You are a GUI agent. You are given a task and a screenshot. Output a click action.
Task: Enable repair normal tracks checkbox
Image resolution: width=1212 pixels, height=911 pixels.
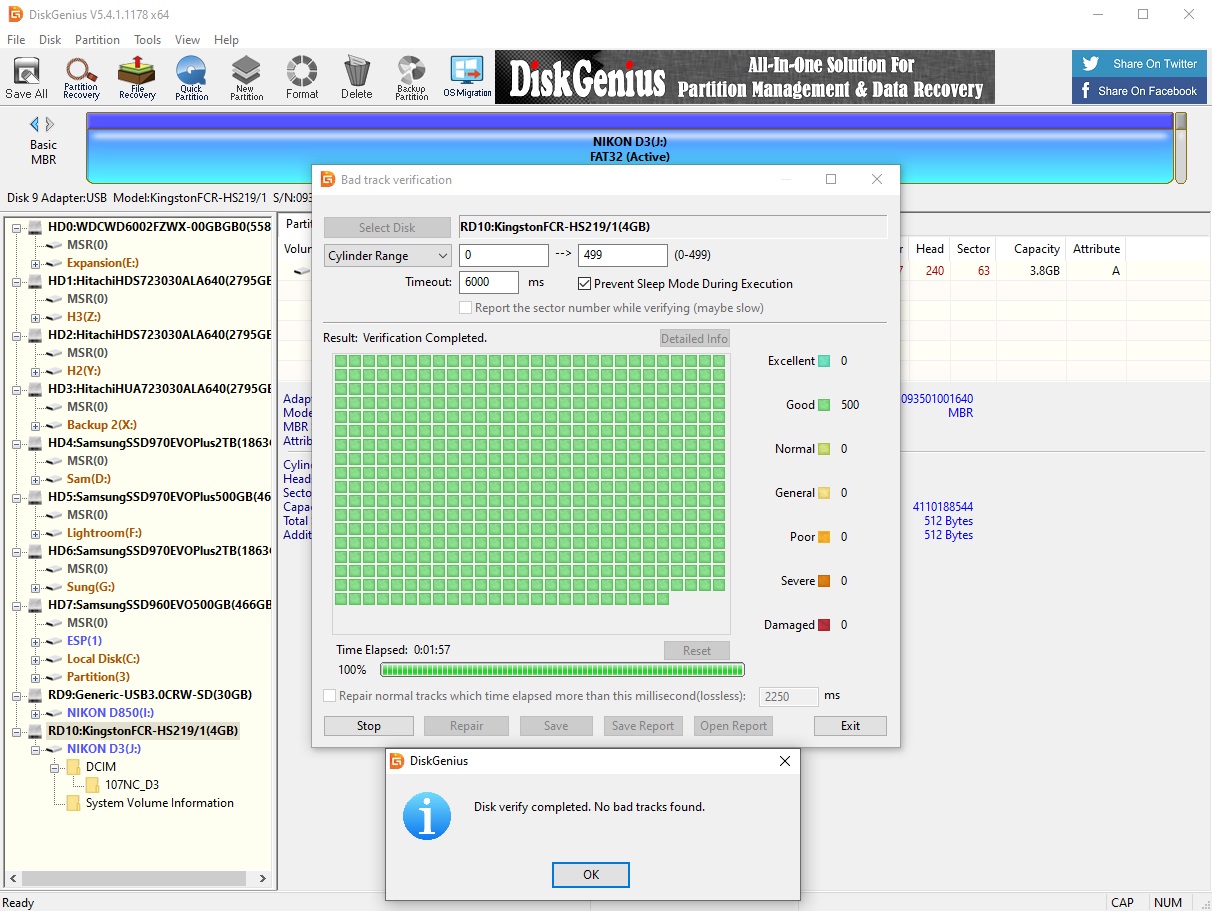pos(330,696)
